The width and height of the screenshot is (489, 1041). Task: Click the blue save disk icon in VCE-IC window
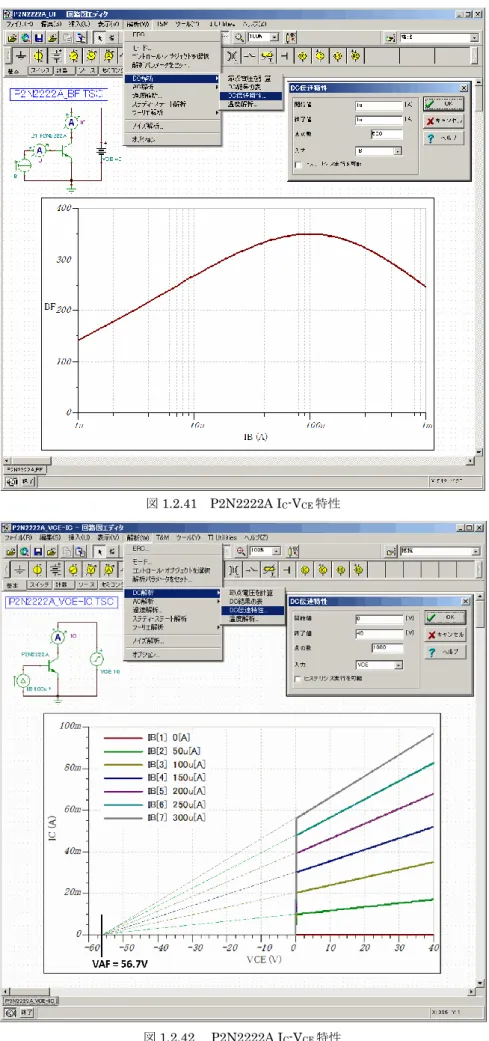click(37, 552)
